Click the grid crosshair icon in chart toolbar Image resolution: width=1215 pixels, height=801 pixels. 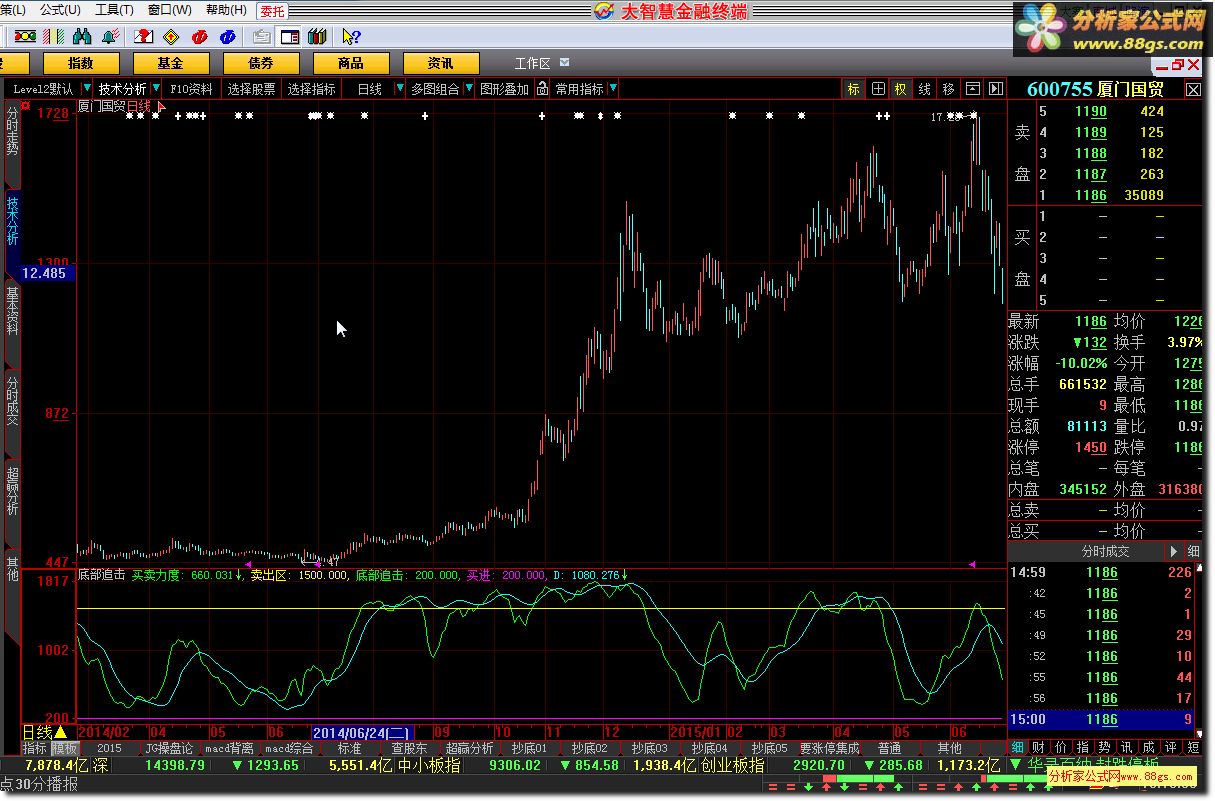coord(878,89)
